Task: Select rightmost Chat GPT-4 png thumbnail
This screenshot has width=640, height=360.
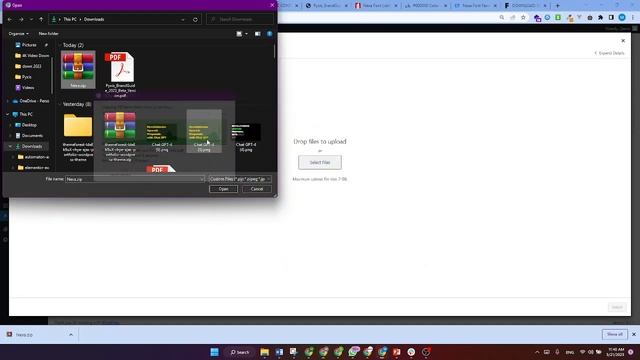Action: coord(246,138)
